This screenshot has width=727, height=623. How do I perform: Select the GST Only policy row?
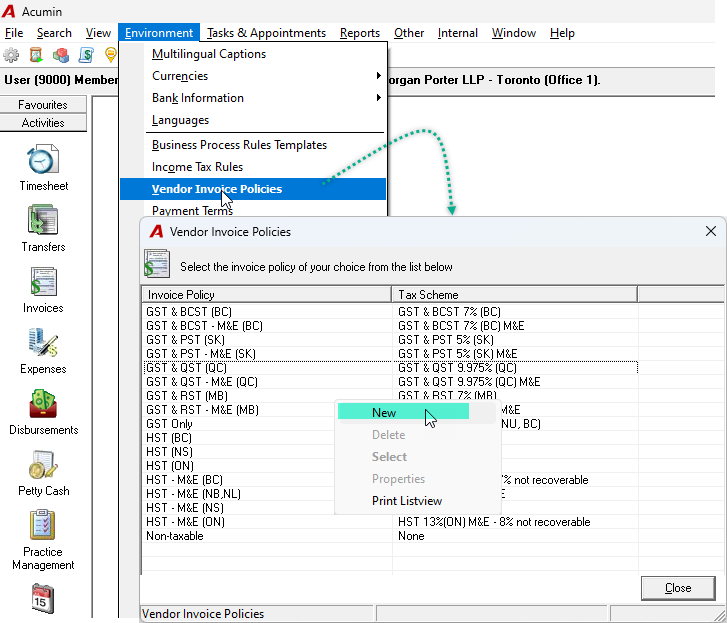pos(239,424)
